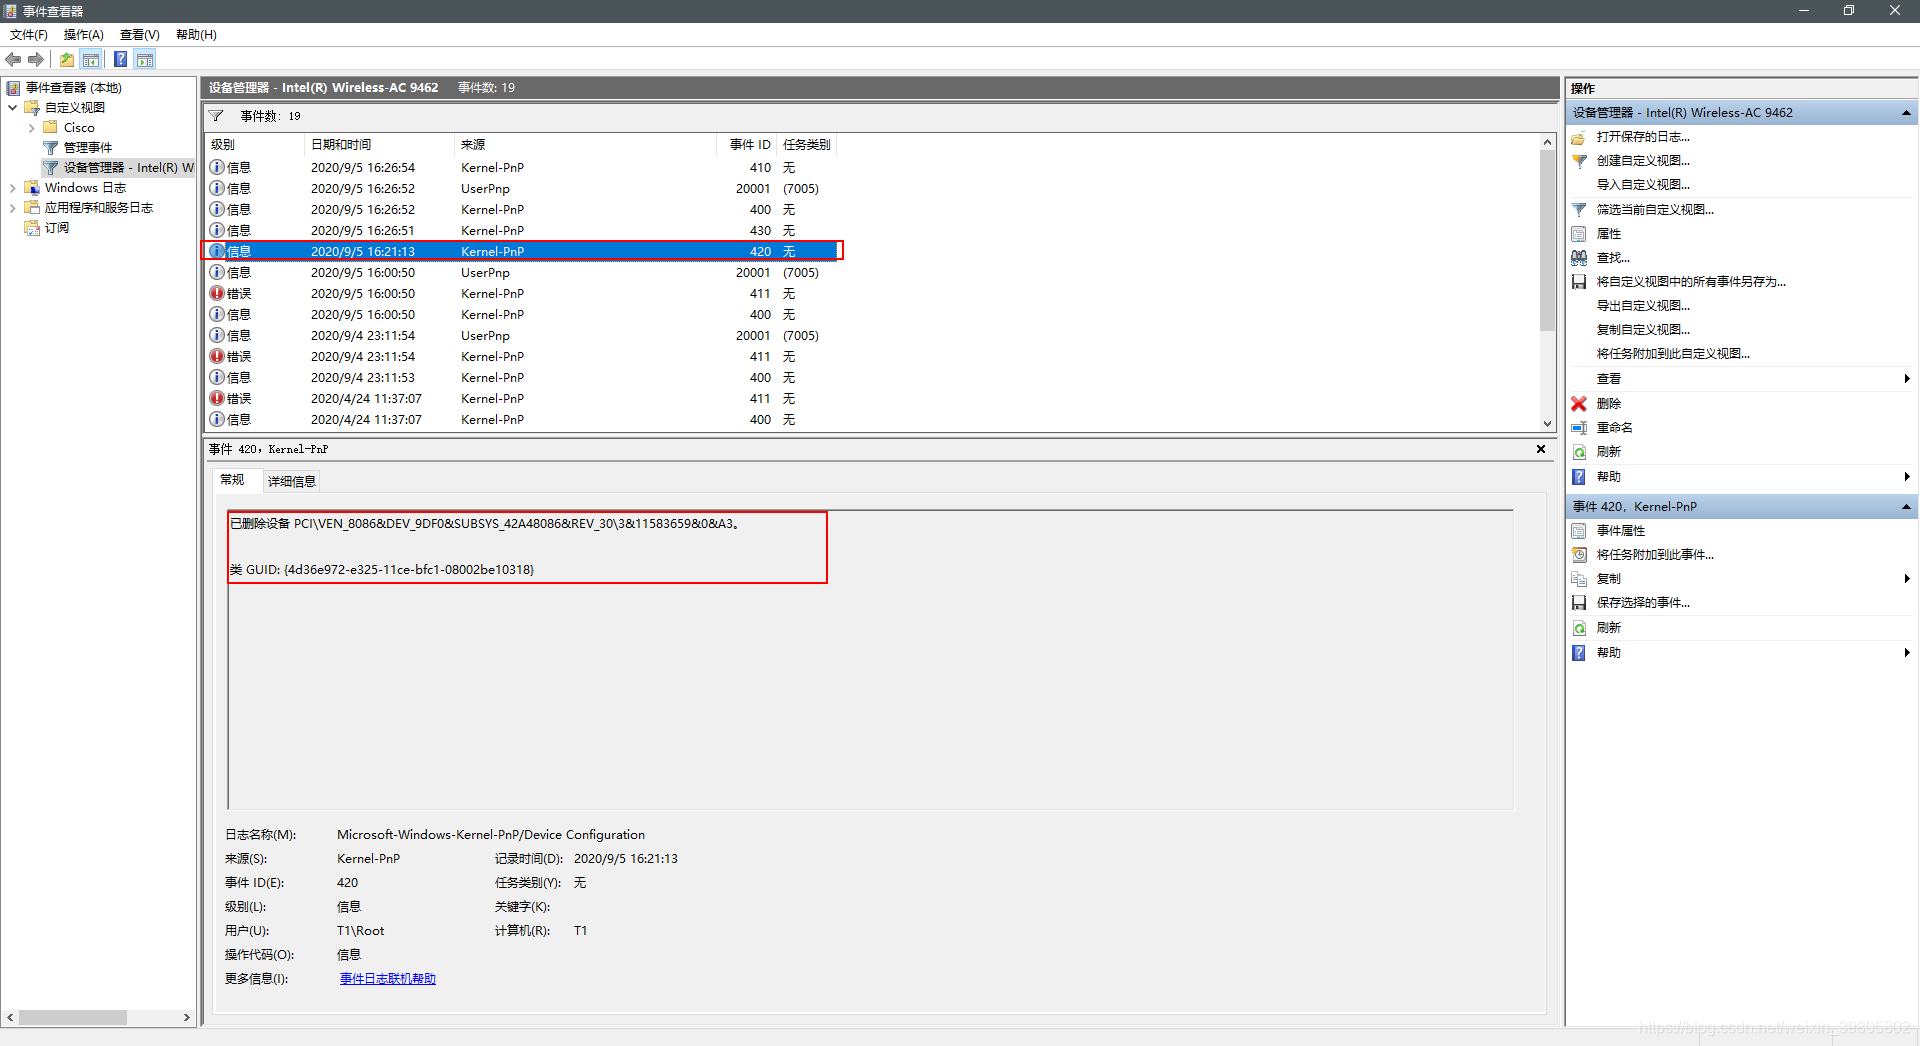
Task: Click the blue help toolbar icon
Action: coord(120,59)
